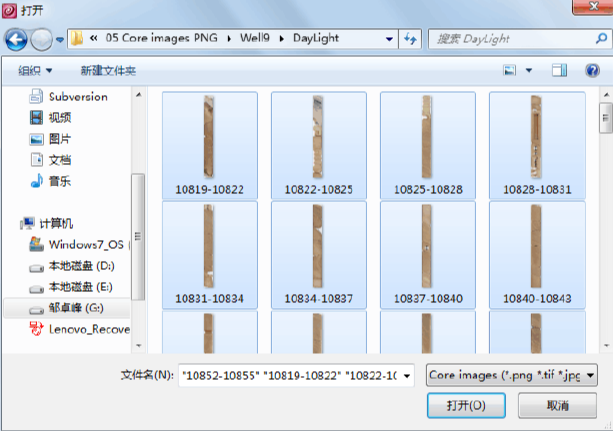The image size is (613, 431).
Task: Click the 取消 cancel button
Action: coord(557,406)
